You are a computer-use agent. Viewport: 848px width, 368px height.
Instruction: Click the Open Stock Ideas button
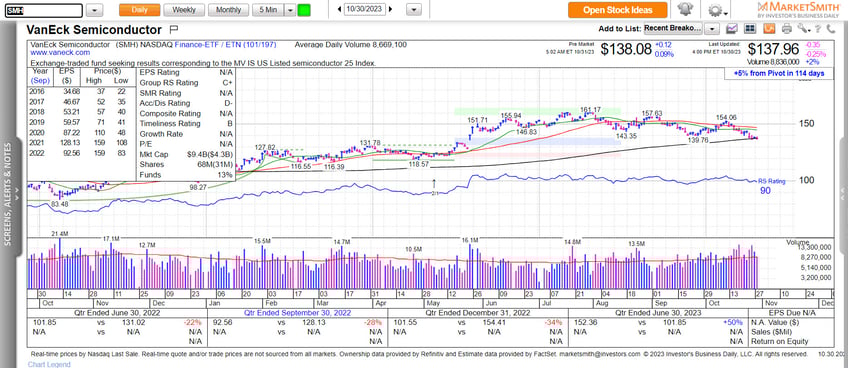pyautogui.click(x=618, y=10)
